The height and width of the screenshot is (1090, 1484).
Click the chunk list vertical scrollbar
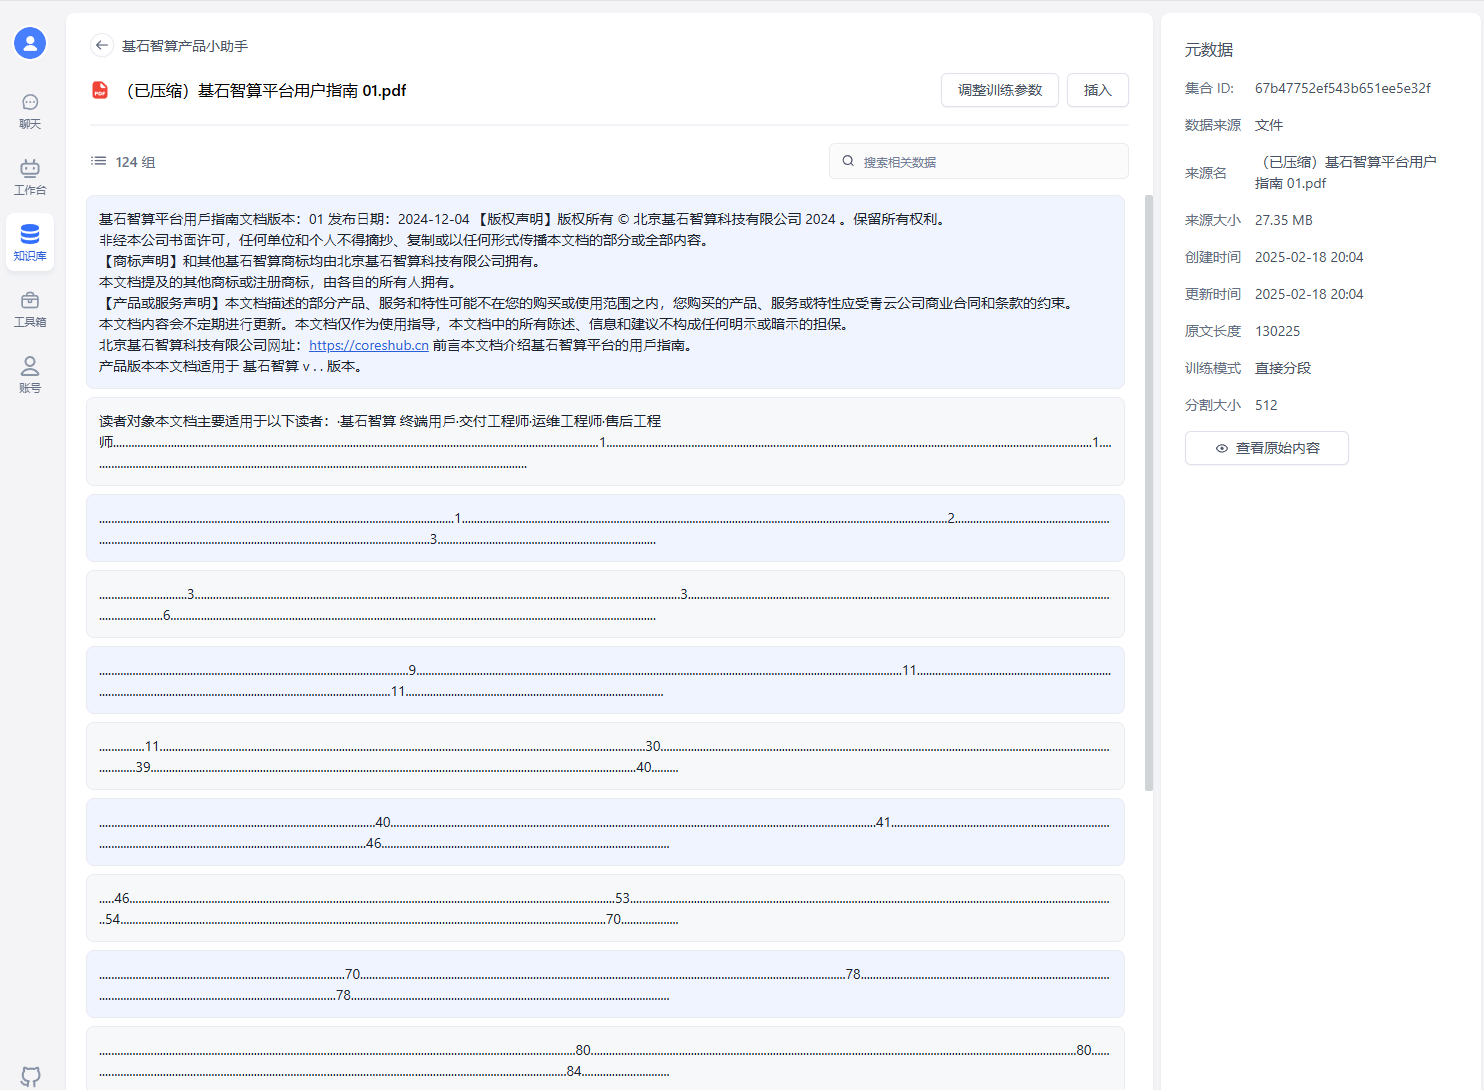tap(1149, 492)
